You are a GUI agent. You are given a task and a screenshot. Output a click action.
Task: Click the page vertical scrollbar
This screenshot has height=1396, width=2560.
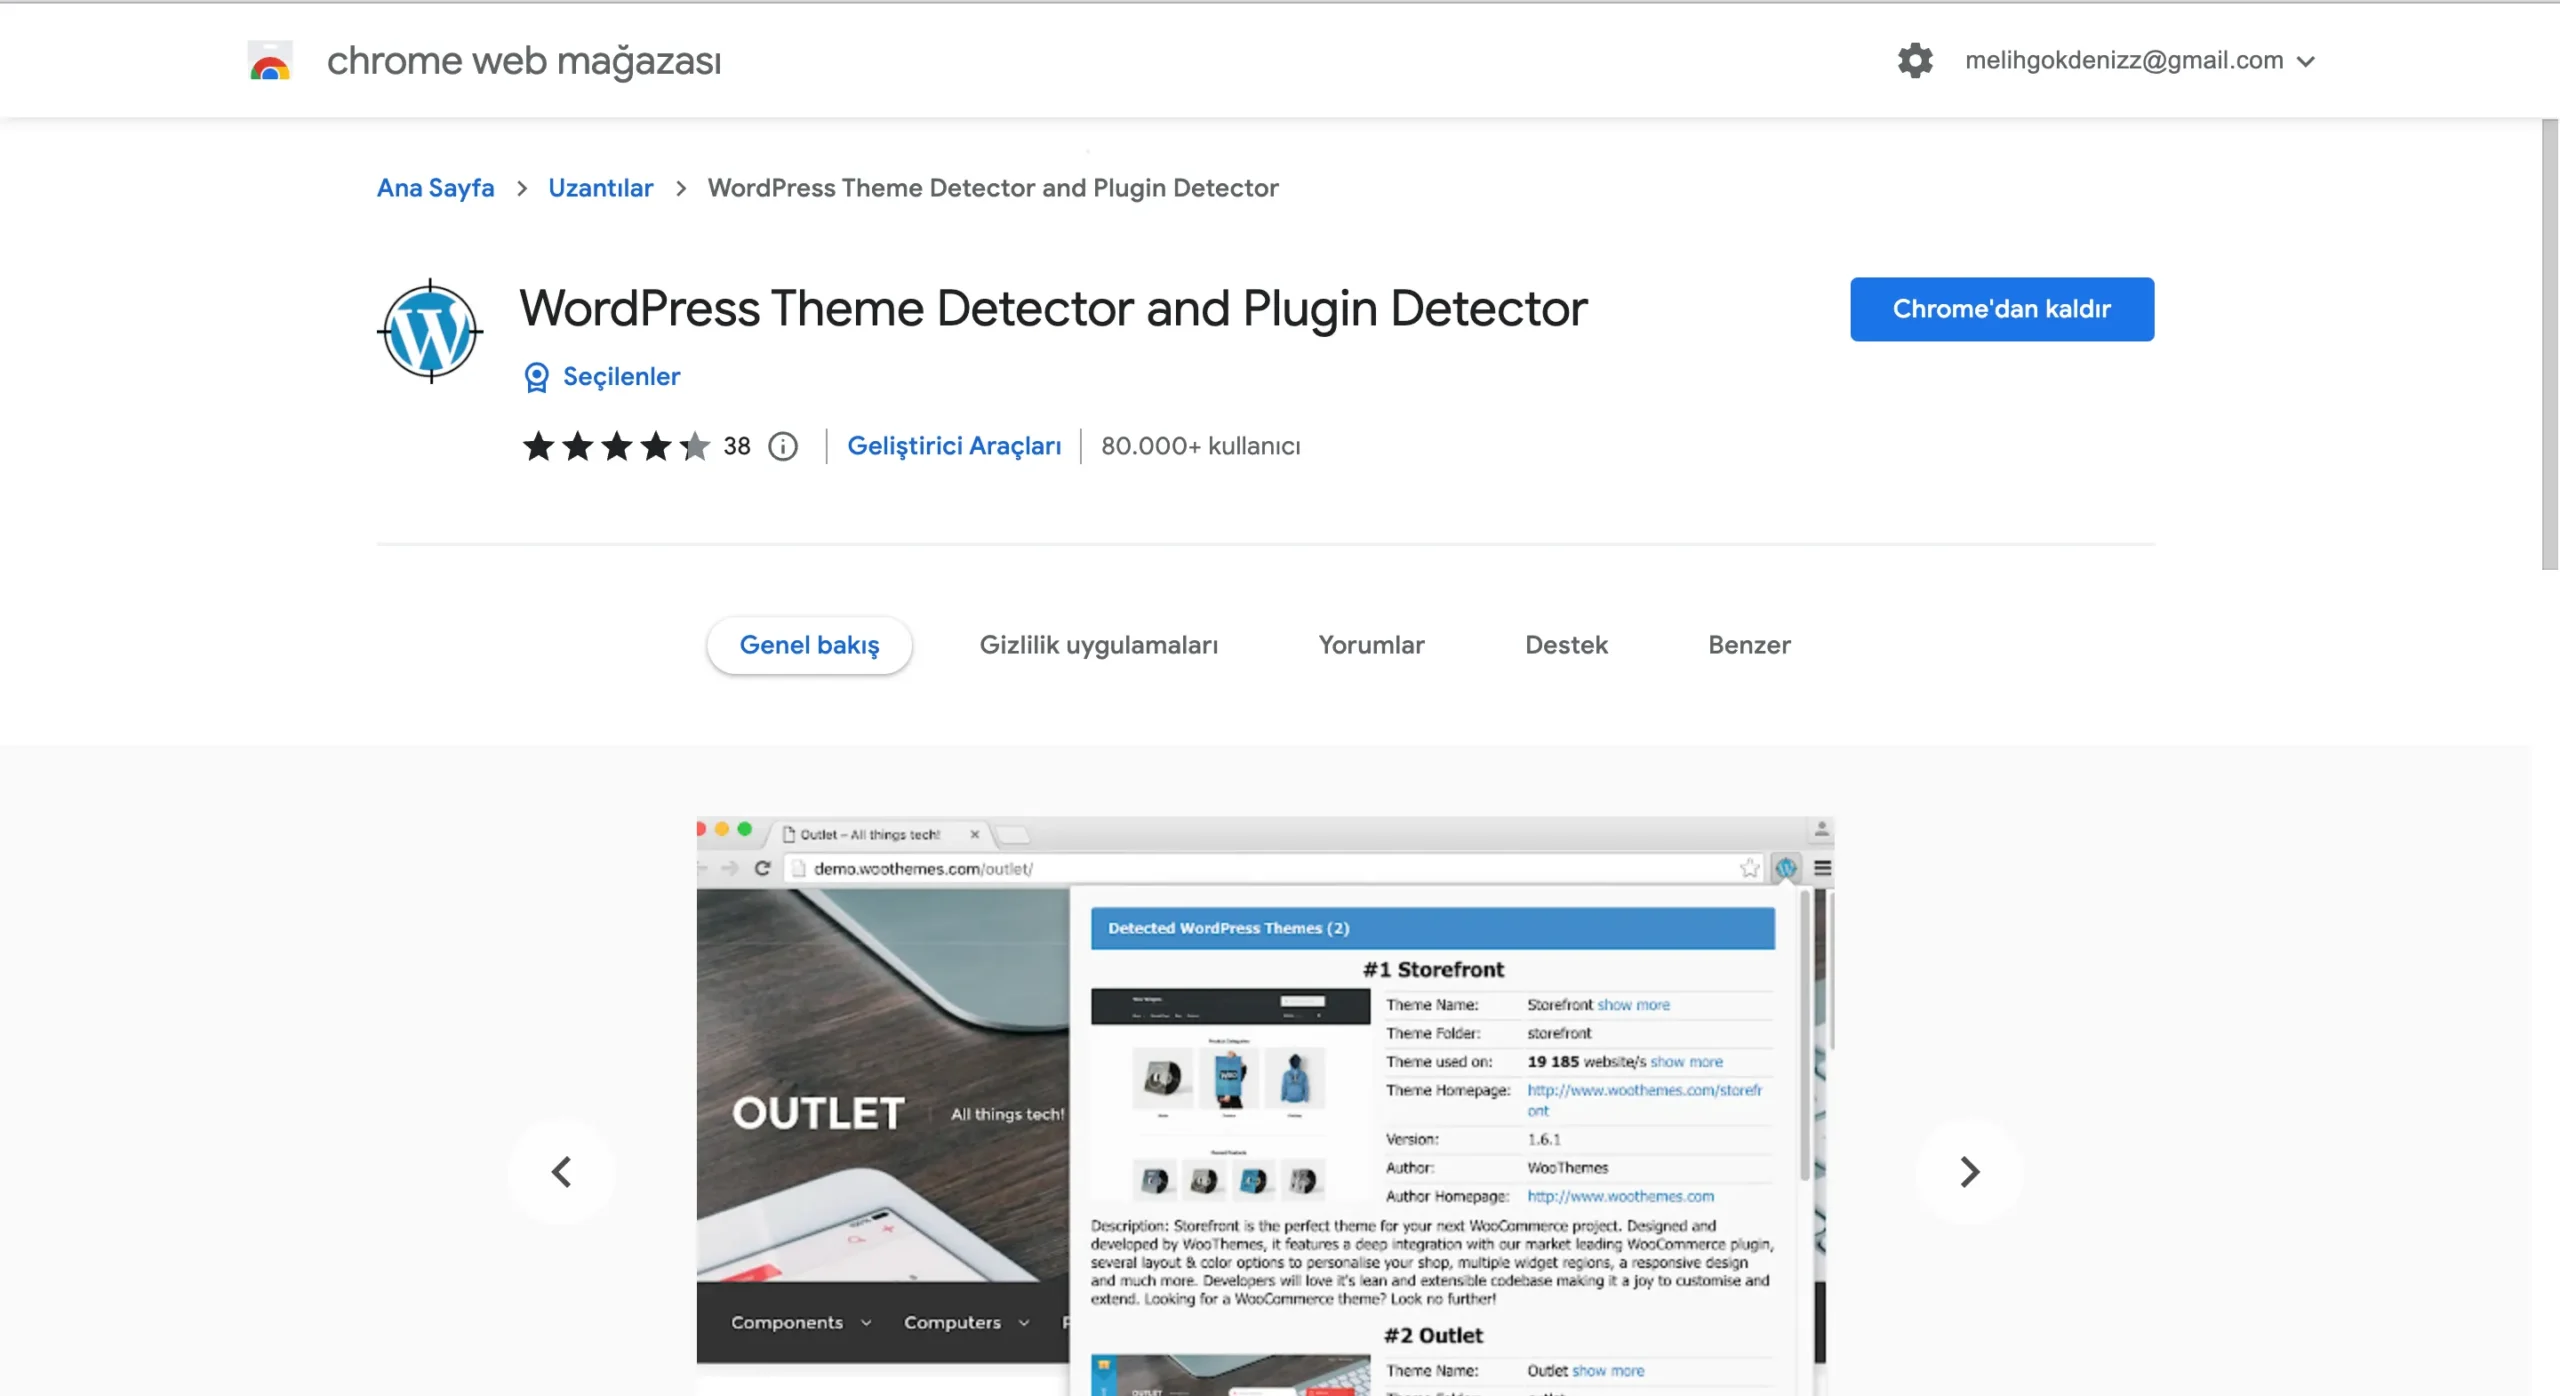pyautogui.click(x=2549, y=345)
